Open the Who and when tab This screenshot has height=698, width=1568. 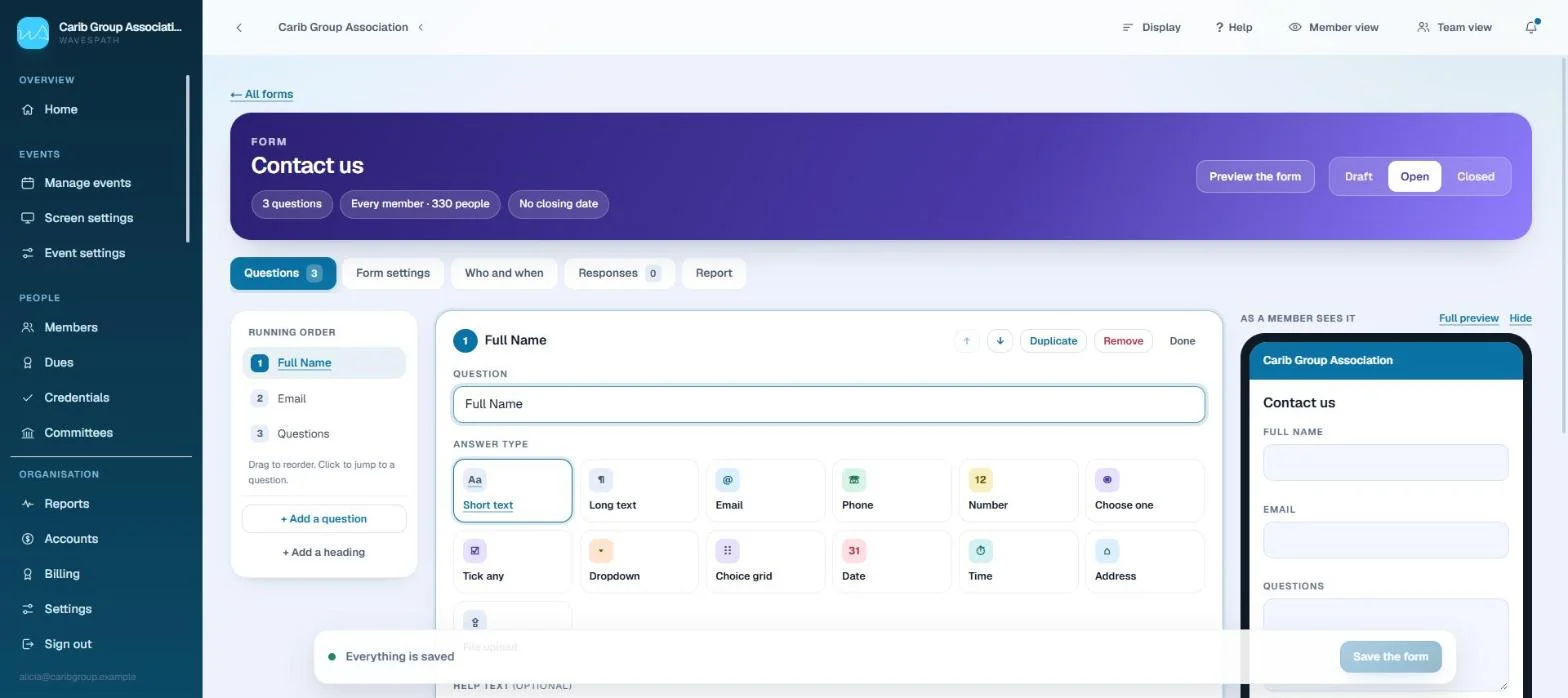pyautogui.click(x=504, y=273)
